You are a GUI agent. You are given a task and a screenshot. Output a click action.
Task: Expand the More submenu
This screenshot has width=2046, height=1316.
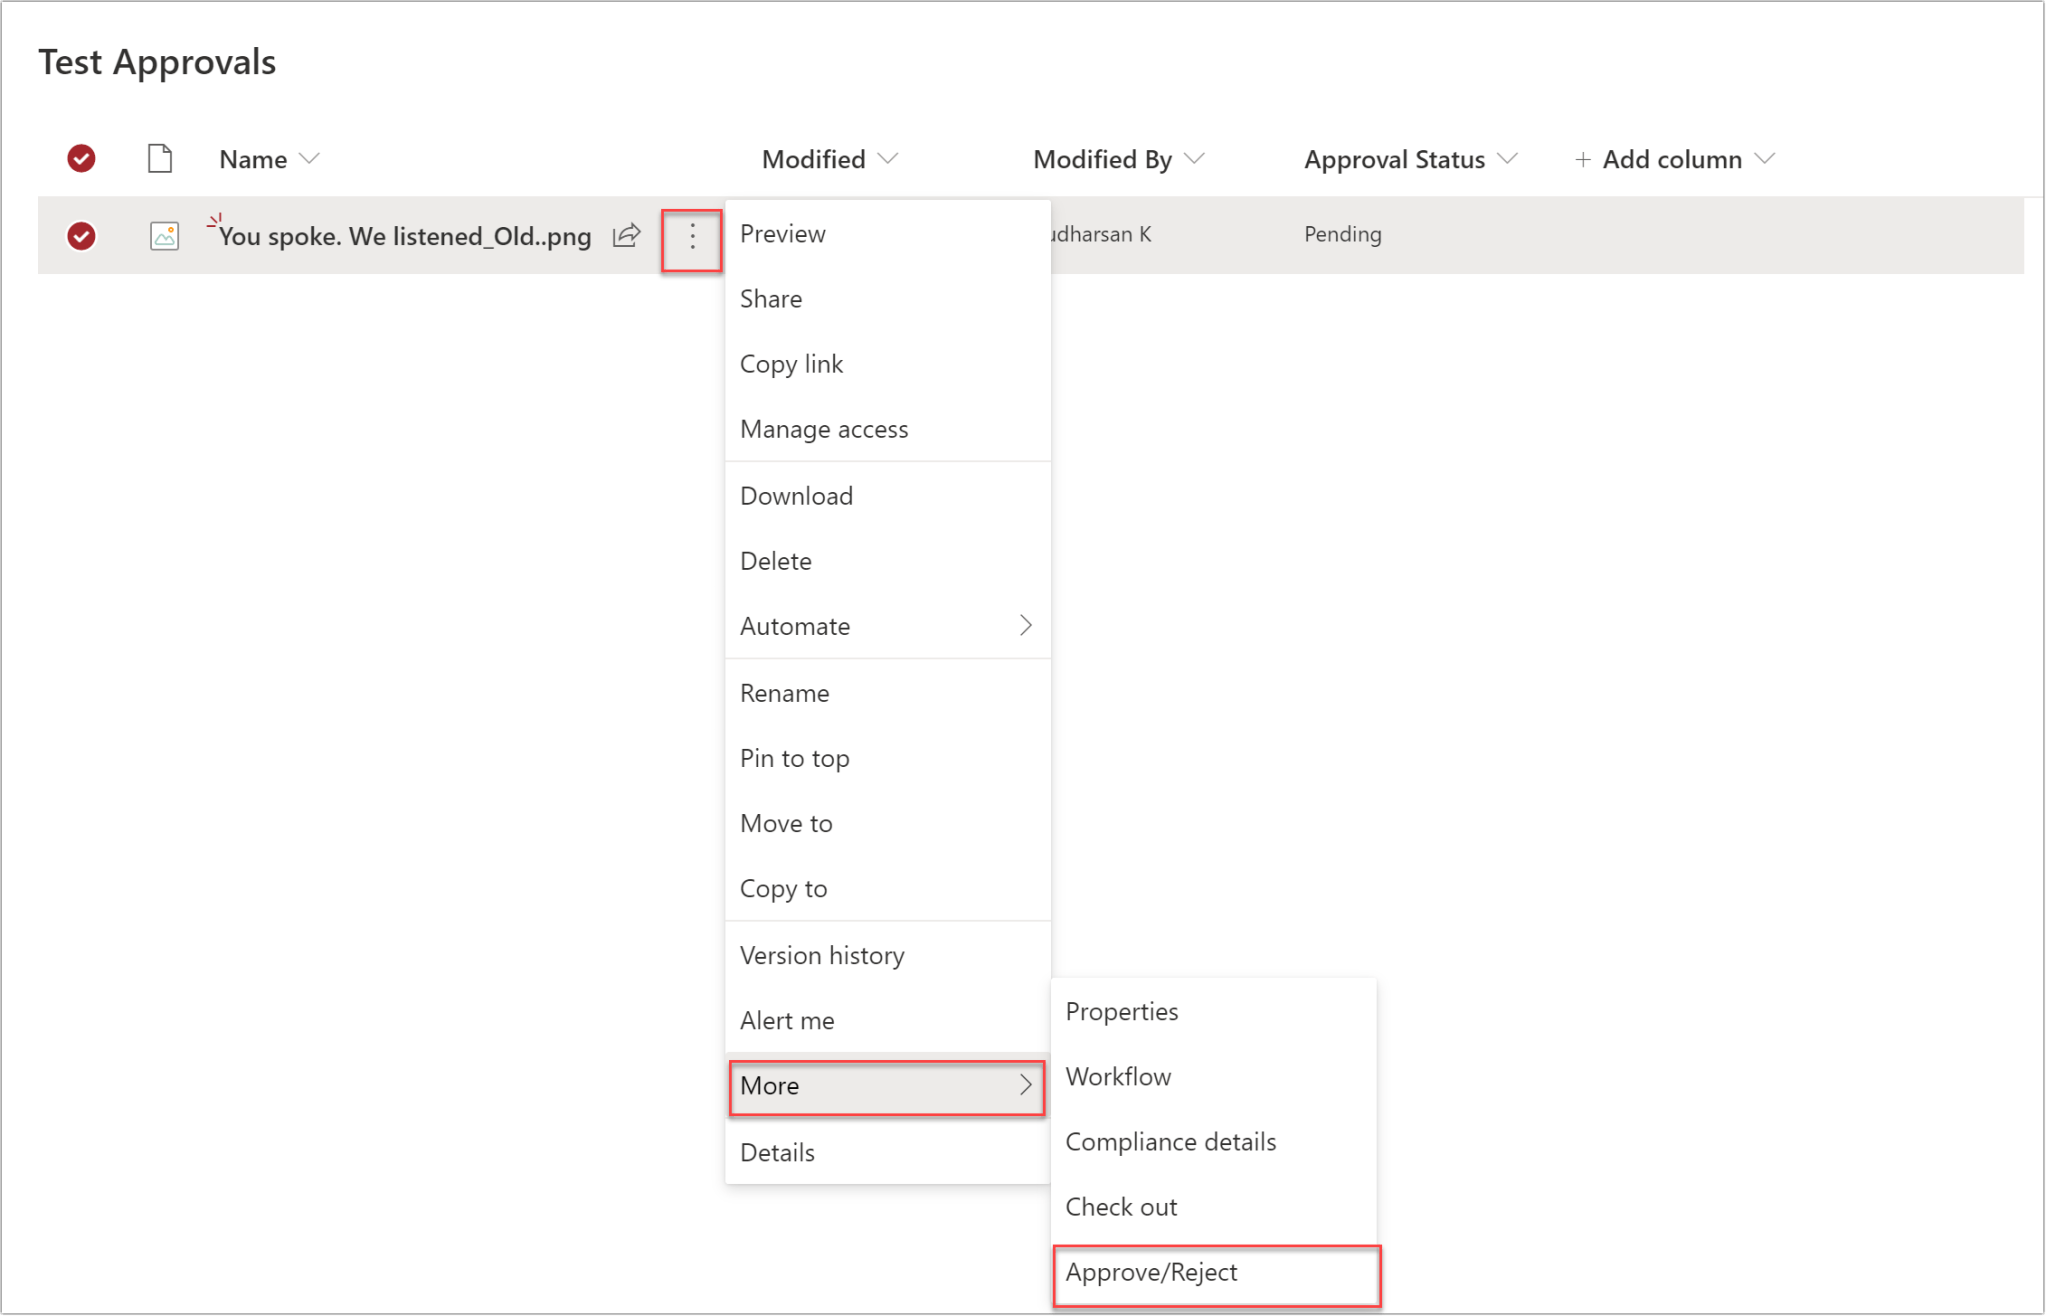click(x=886, y=1086)
